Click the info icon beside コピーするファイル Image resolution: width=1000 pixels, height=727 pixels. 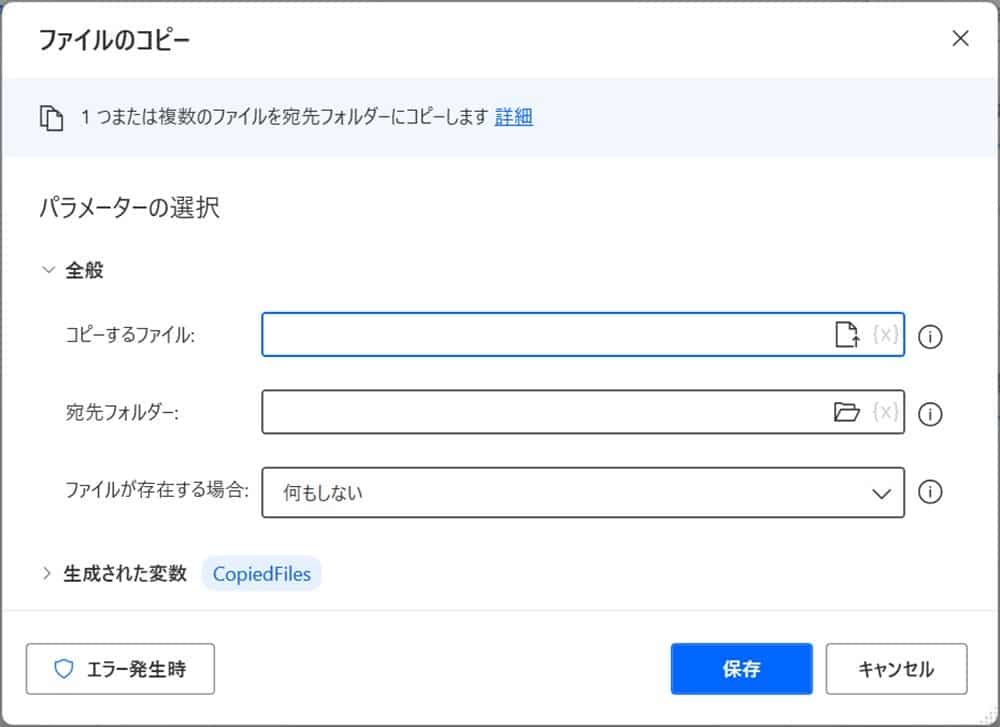[930, 337]
